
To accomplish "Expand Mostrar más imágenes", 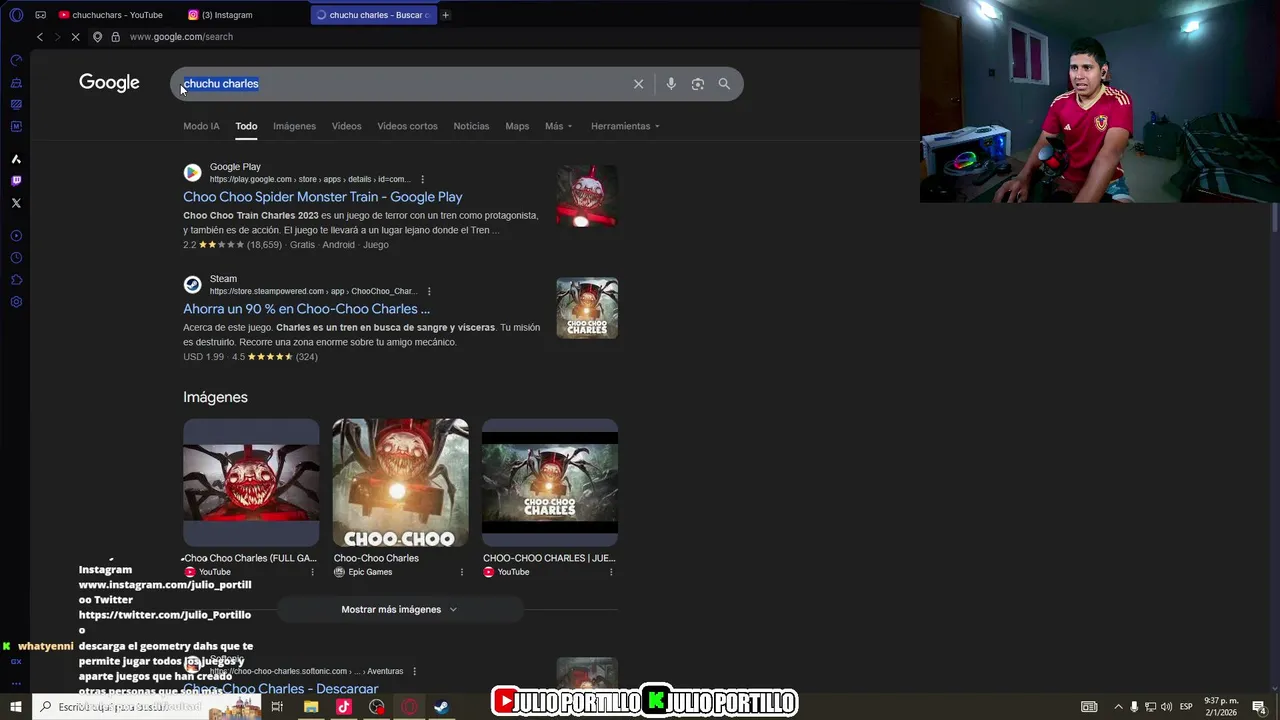I will [x=400, y=609].
